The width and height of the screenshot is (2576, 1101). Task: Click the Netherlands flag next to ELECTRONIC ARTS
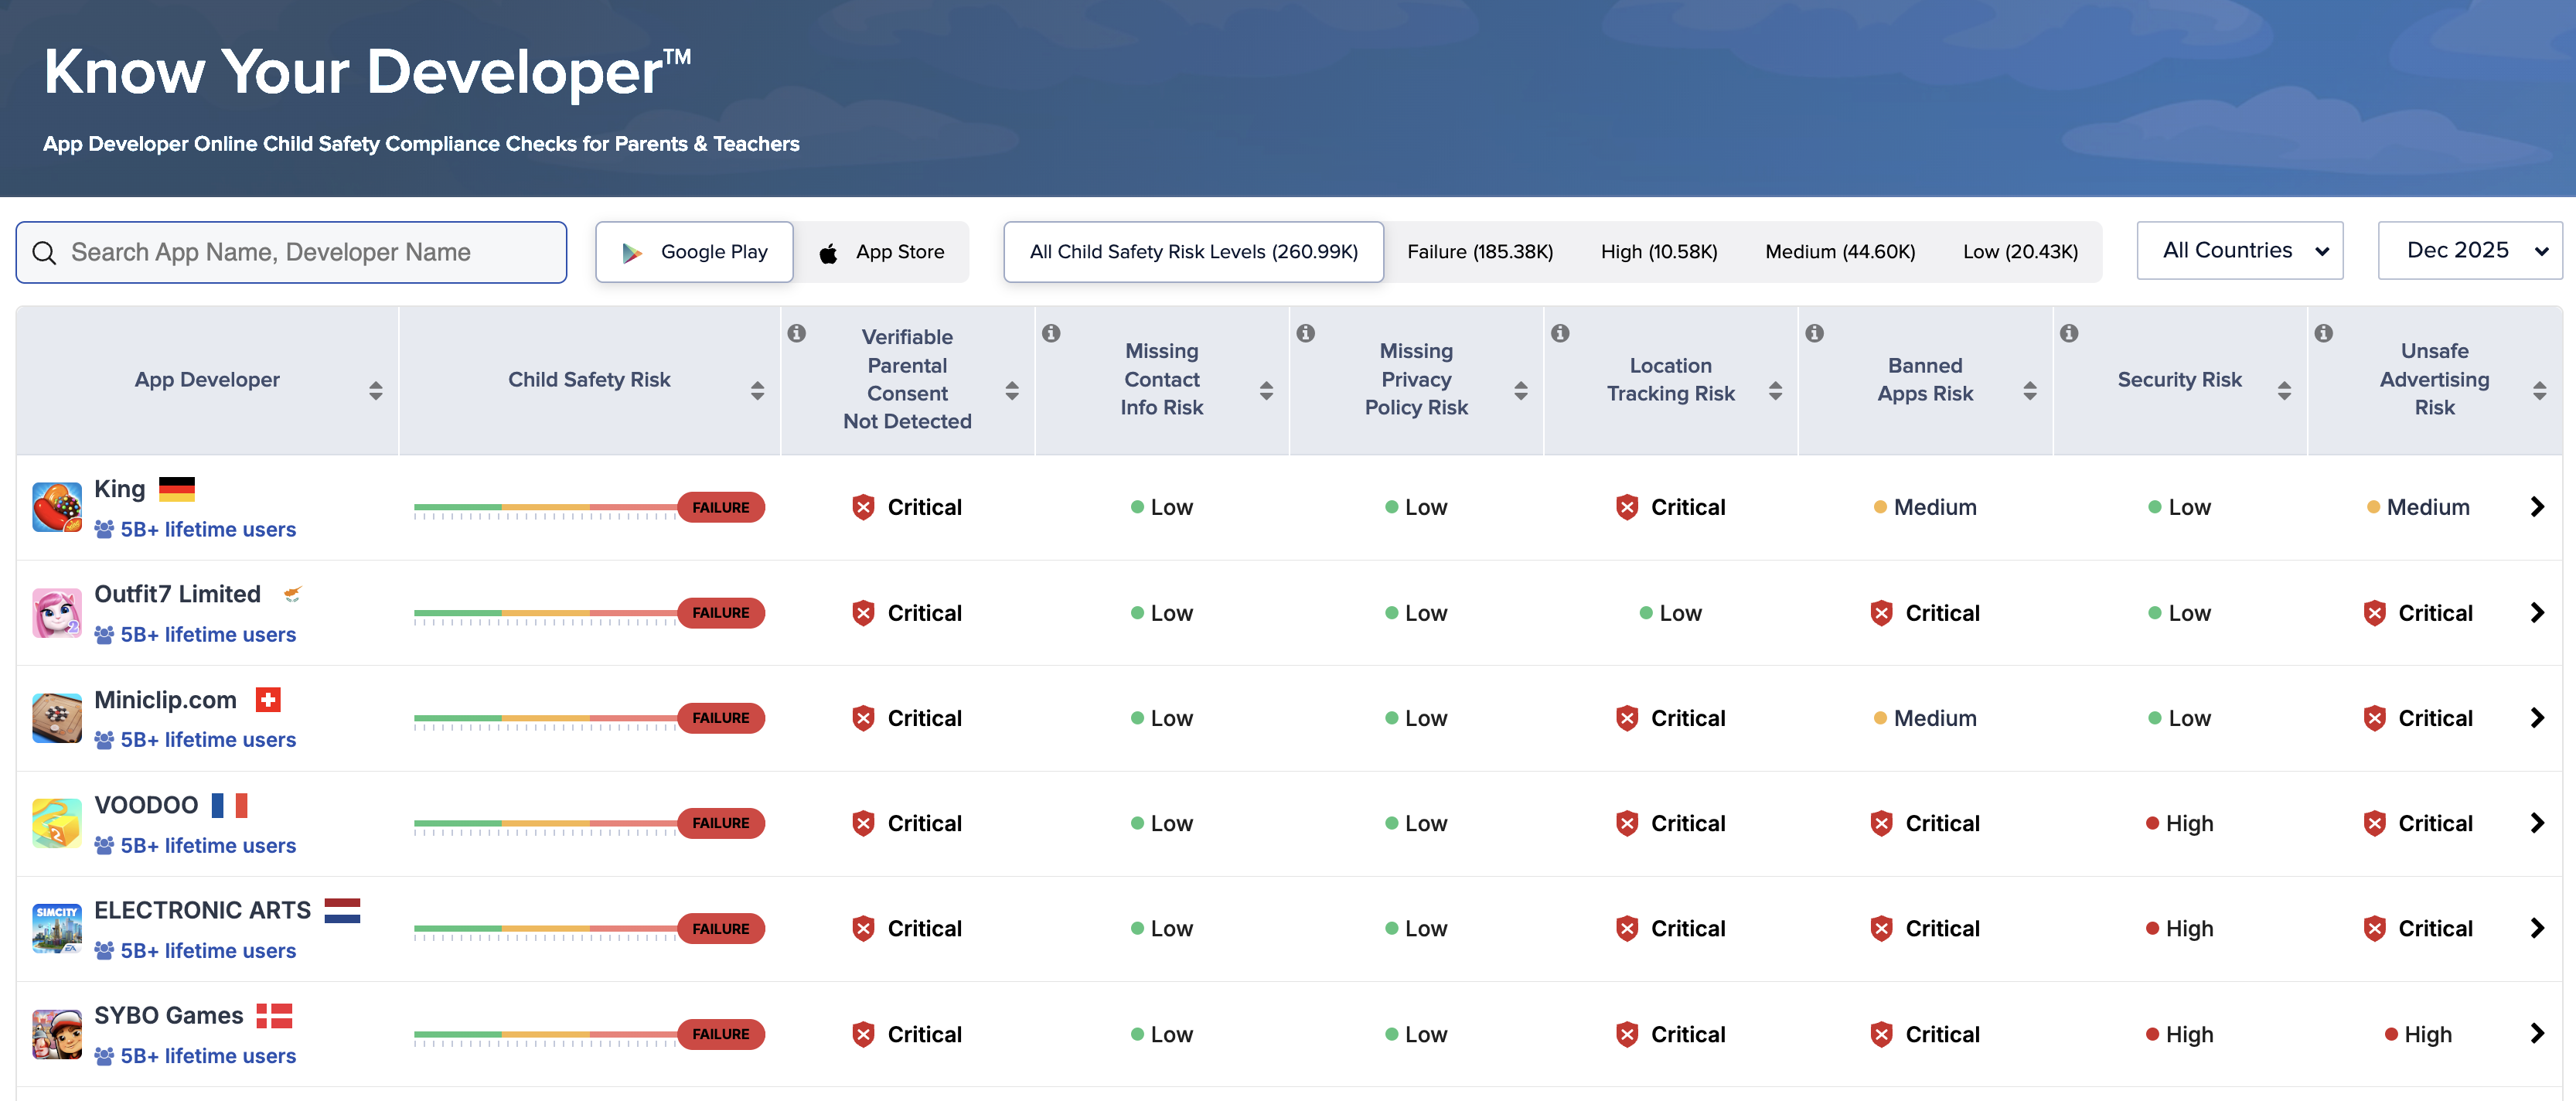[x=342, y=910]
